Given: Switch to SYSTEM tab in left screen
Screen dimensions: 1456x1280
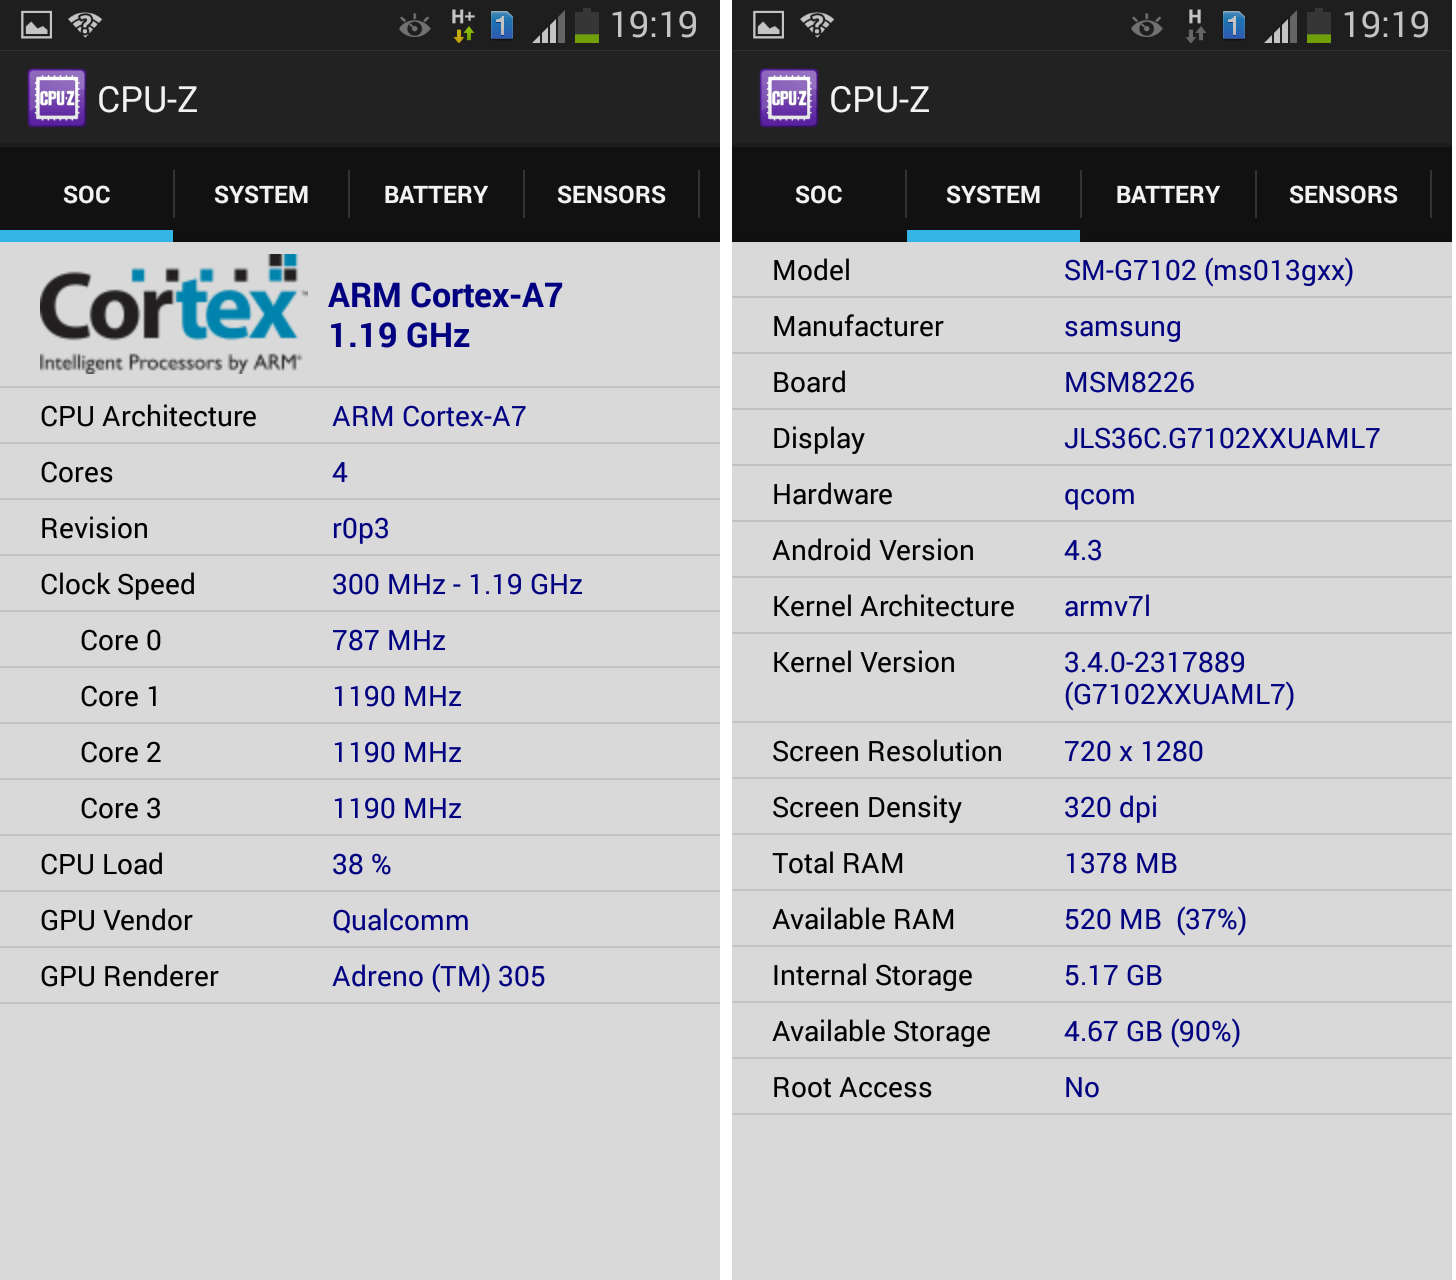Looking at the screenshot, I should [x=261, y=195].
